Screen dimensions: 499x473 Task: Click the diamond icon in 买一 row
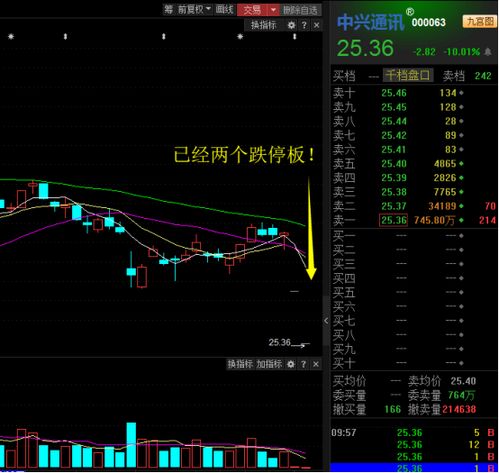click(461, 236)
